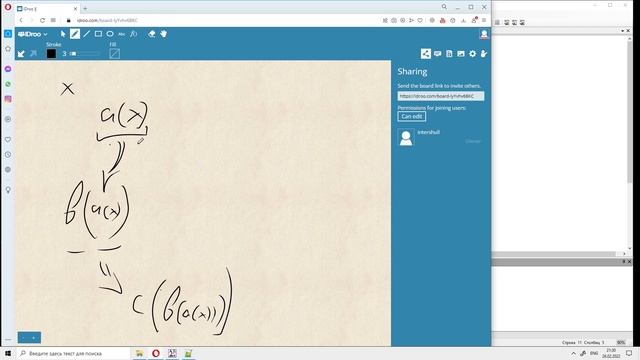Choose the Select arrow tool
Image resolution: width=640 pixels, height=360 pixels.
coord(63,34)
